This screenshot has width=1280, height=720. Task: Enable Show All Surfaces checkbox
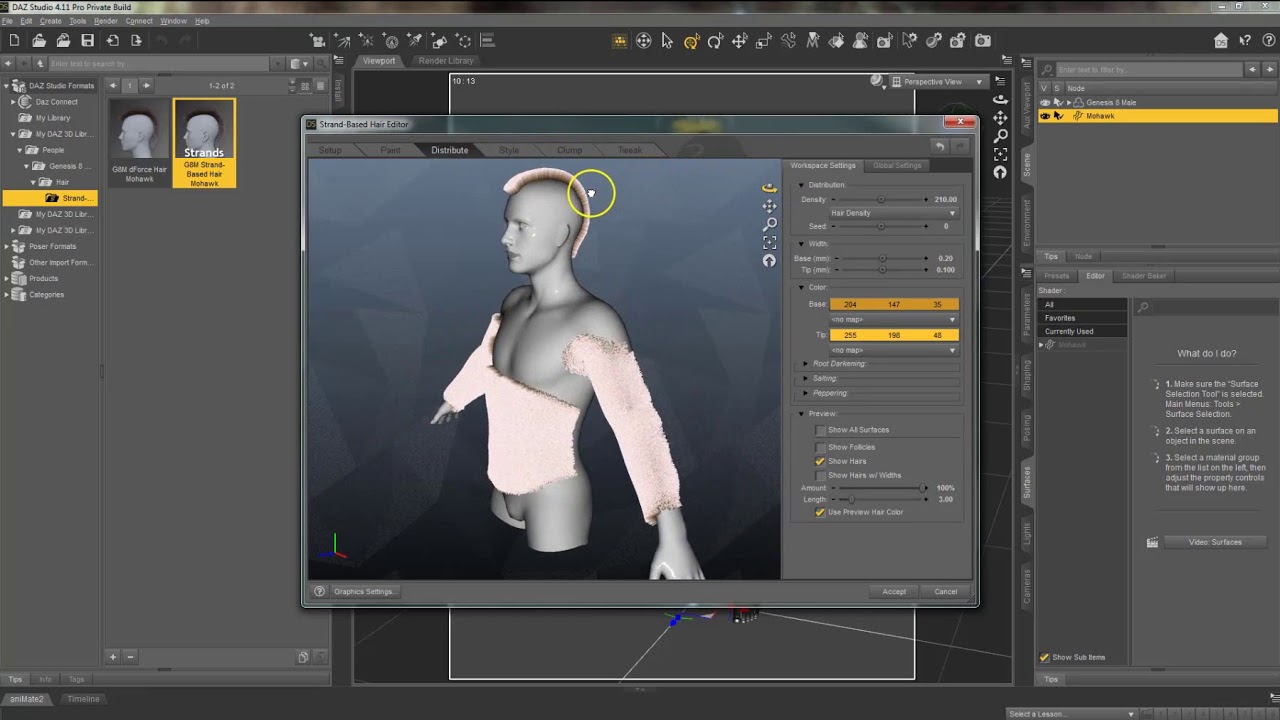(x=820, y=430)
